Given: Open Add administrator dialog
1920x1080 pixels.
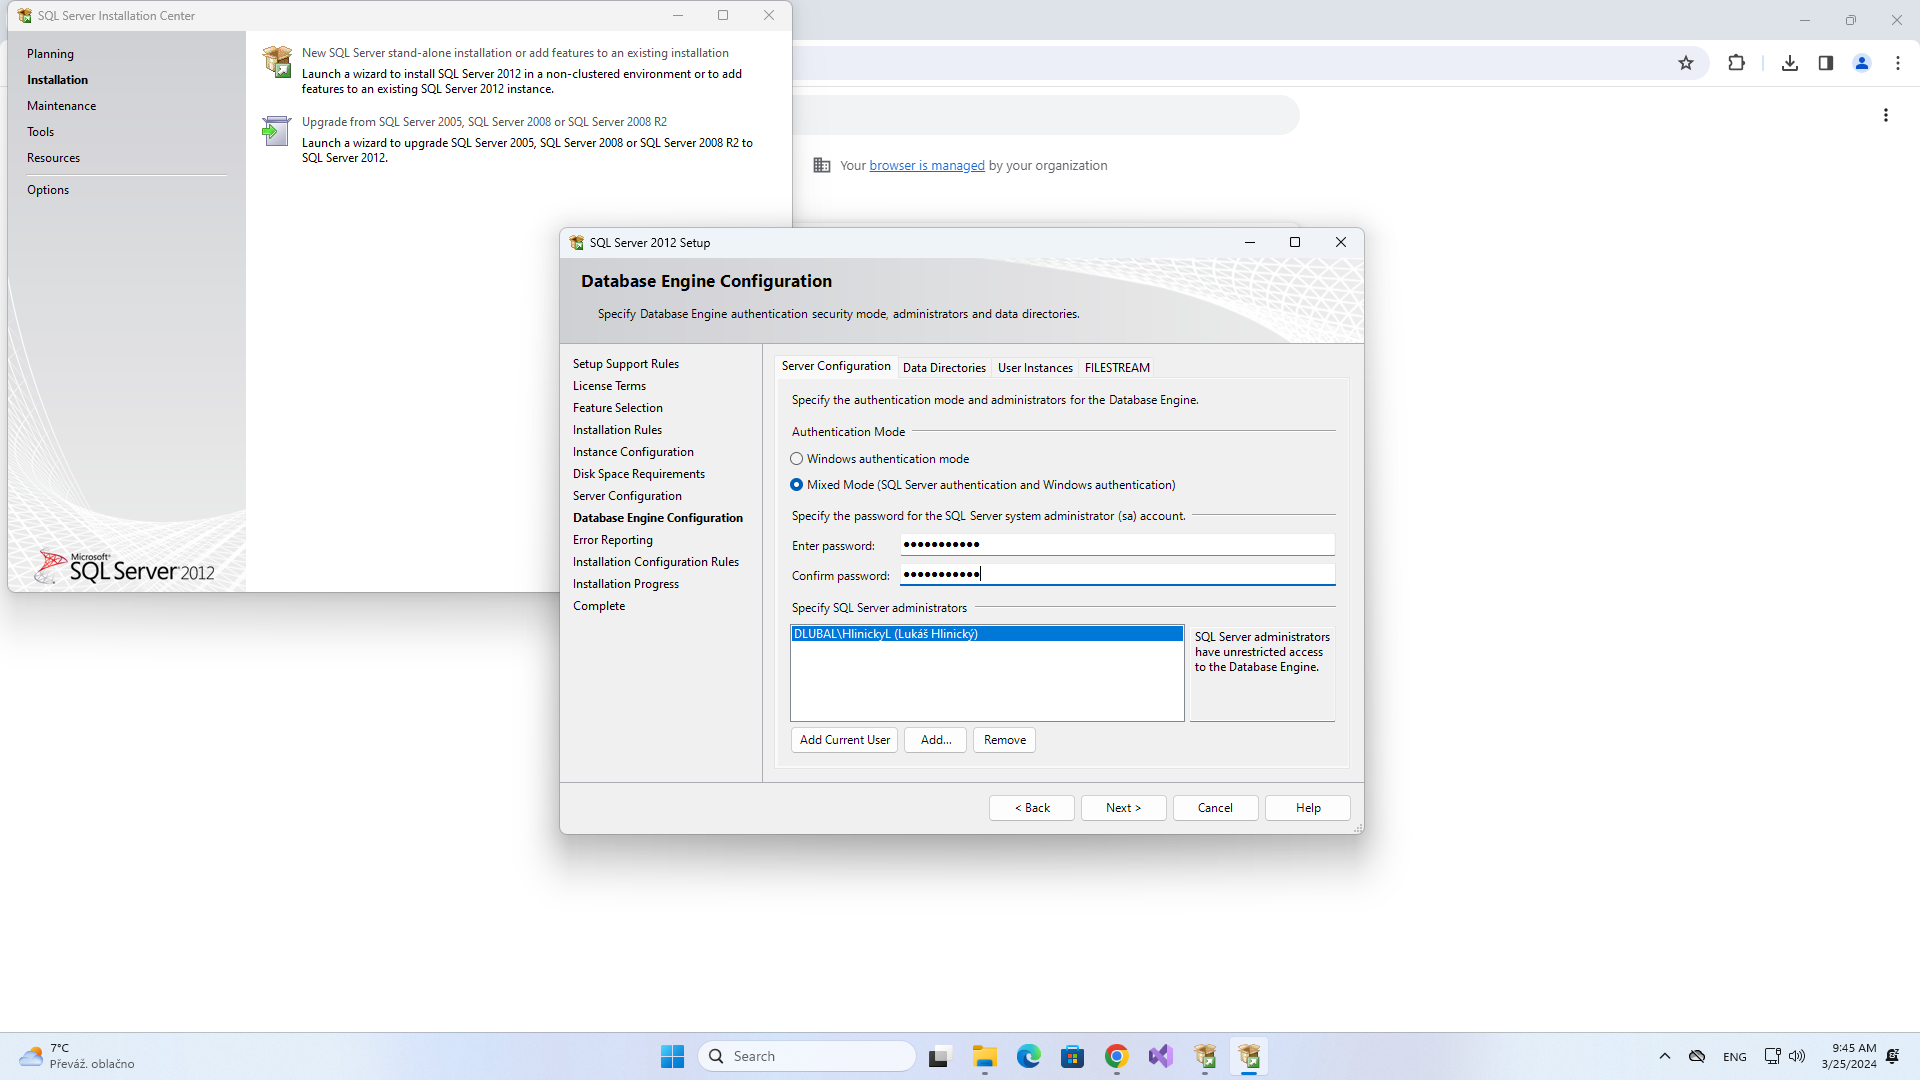Looking at the screenshot, I should click(x=938, y=738).
